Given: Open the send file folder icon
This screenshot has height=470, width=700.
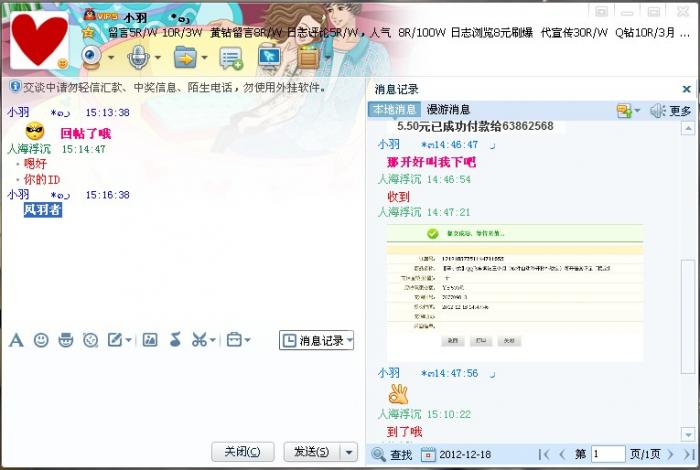Looking at the screenshot, I should pyautogui.click(x=185, y=58).
